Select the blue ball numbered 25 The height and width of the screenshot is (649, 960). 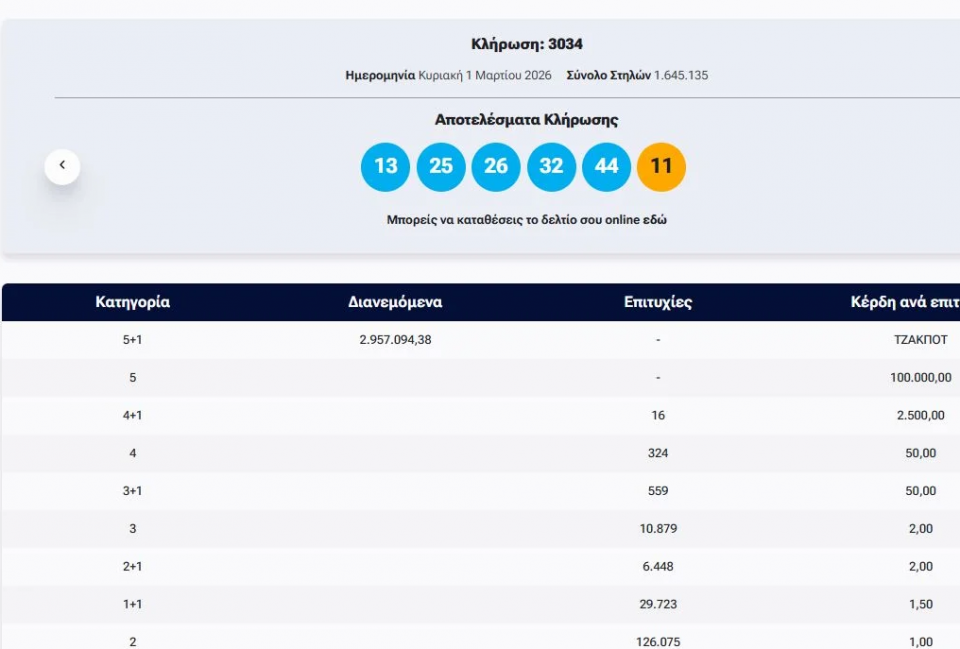(441, 167)
